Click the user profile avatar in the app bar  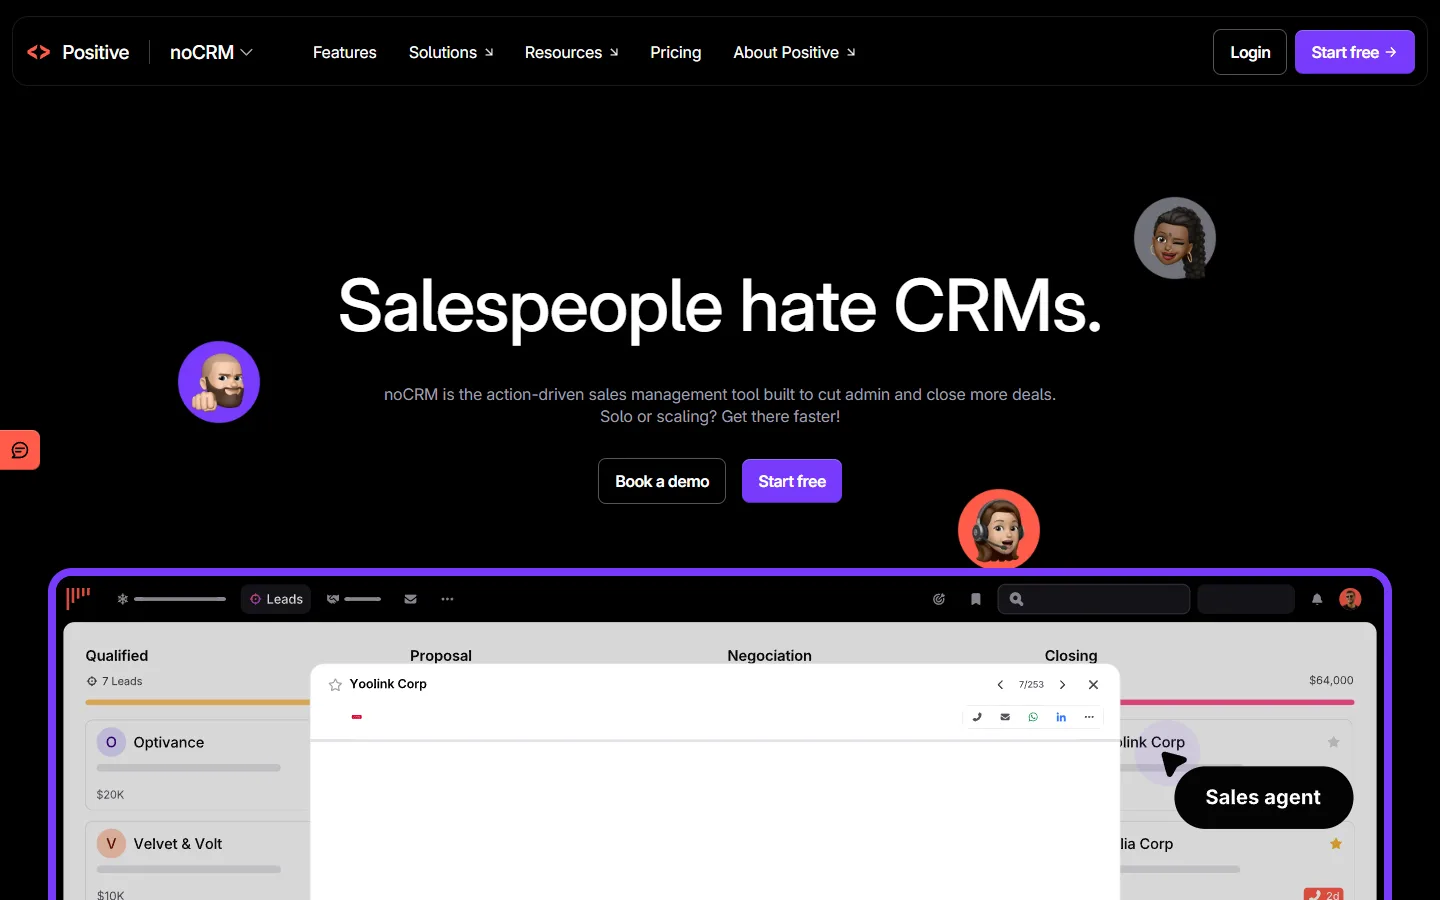[1350, 599]
